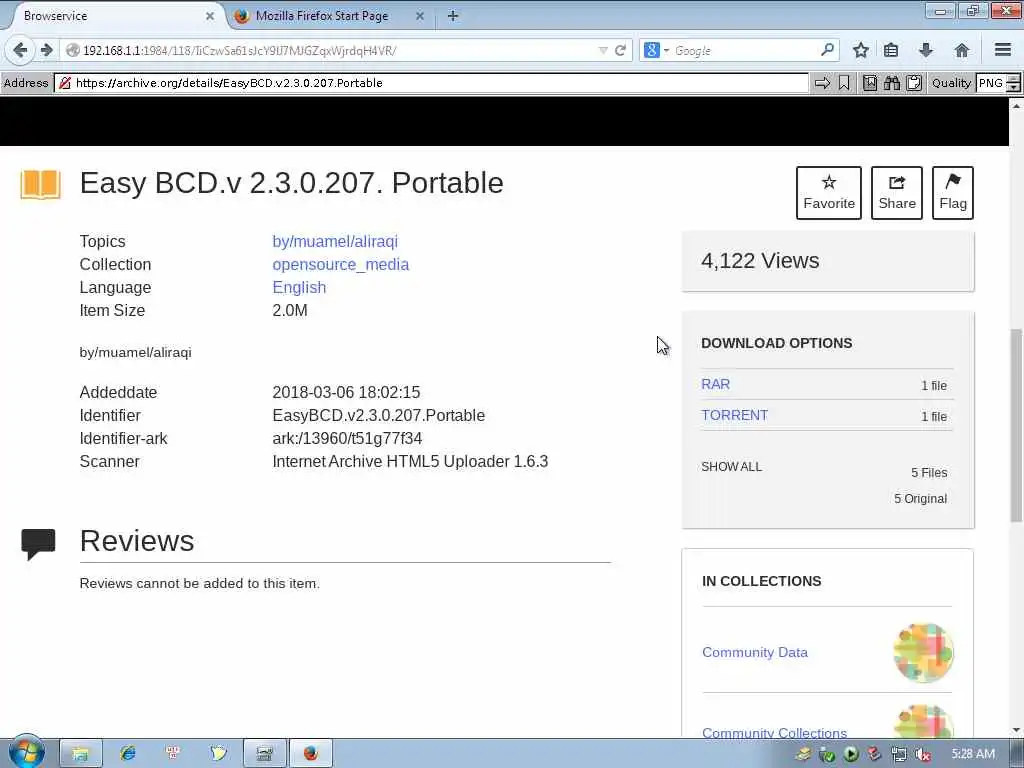Open the English language link
The height and width of the screenshot is (768, 1024).
tap(299, 287)
